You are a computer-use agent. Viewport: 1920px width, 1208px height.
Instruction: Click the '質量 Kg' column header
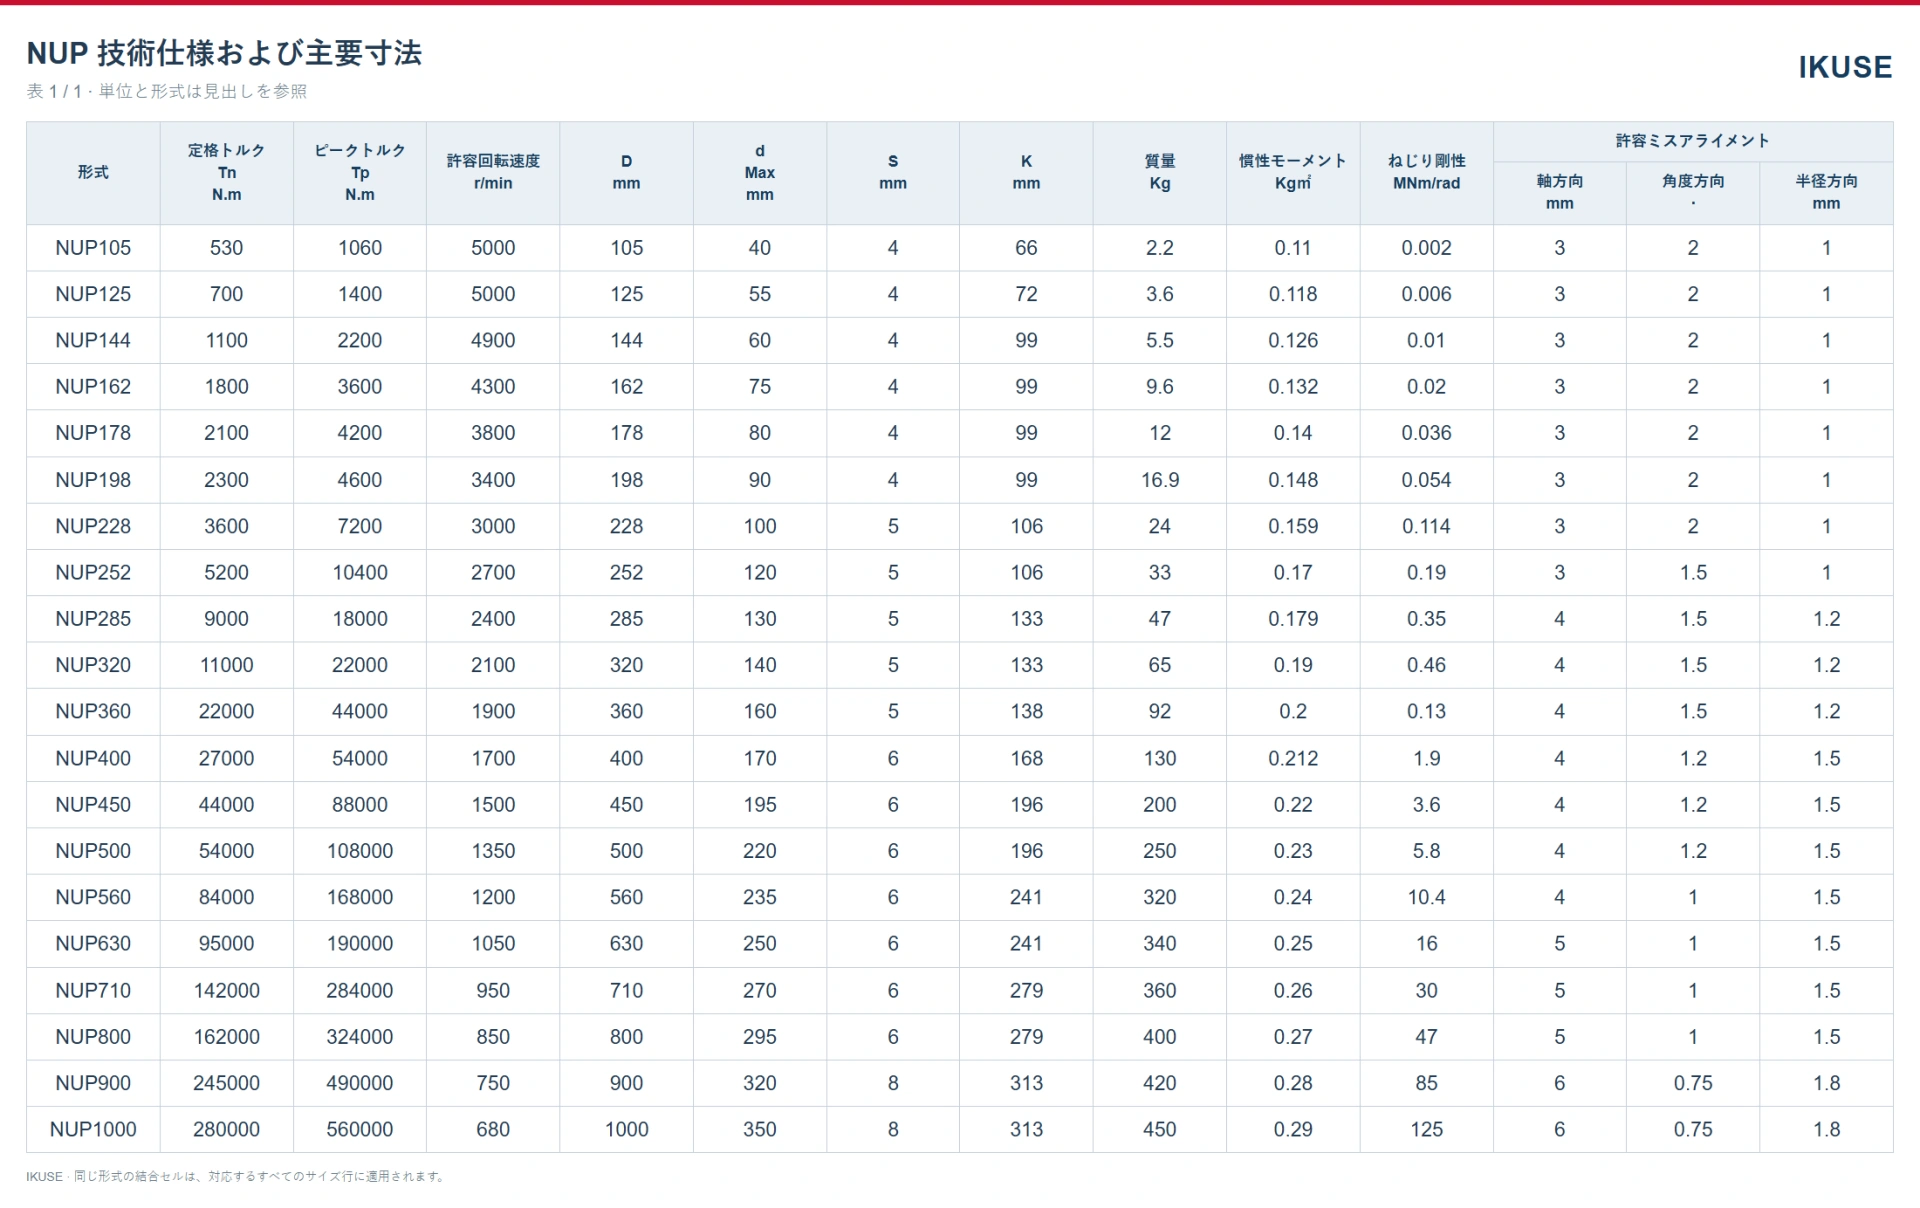click(1160, 172)
